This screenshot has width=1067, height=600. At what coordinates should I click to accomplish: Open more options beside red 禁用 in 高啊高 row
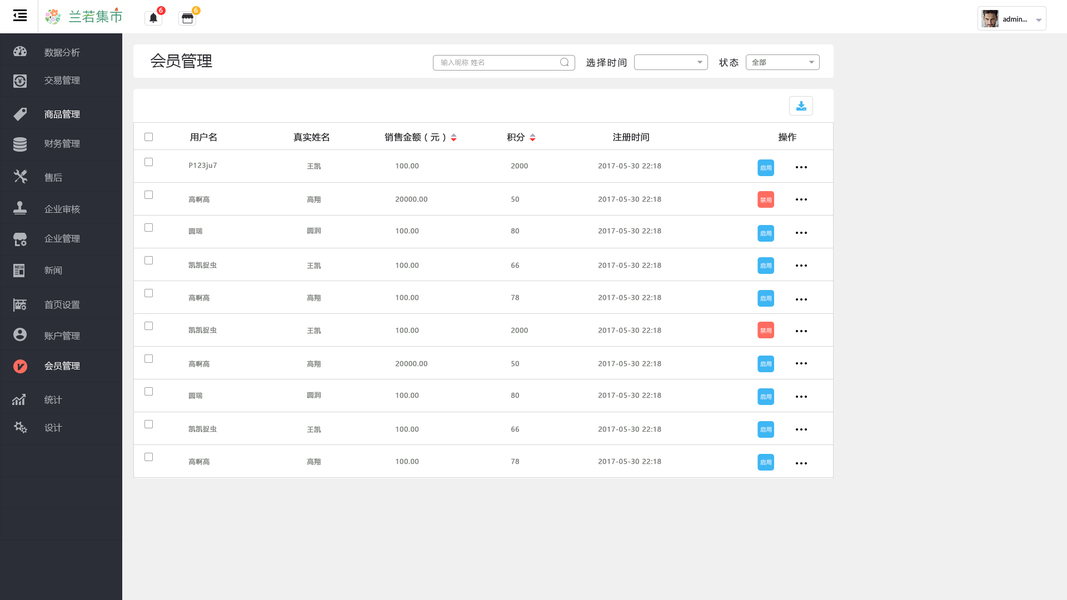[801, 199]
